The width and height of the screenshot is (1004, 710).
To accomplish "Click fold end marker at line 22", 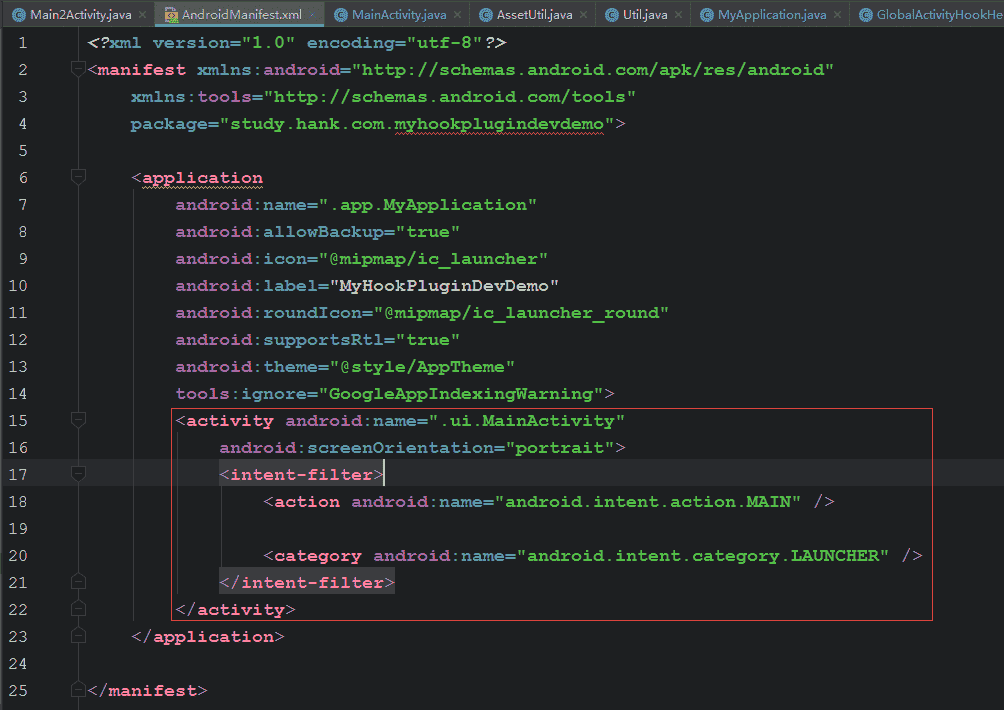I will click(x=78, y=608).
